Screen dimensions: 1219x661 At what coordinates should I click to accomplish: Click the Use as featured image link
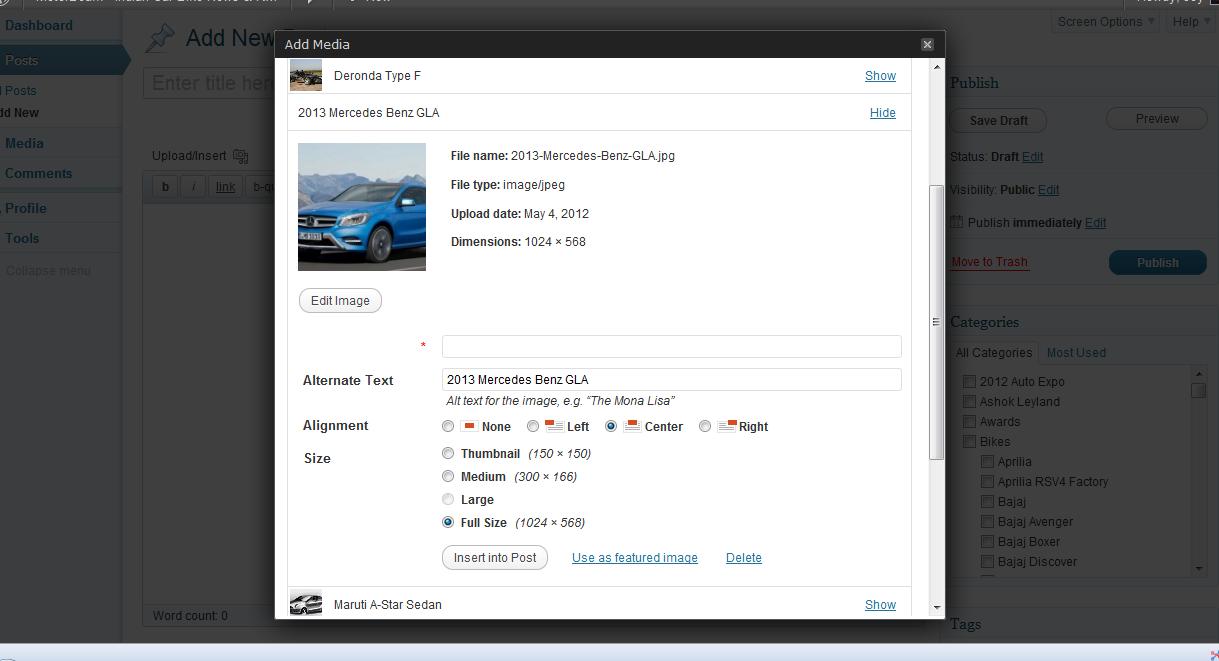635,558
